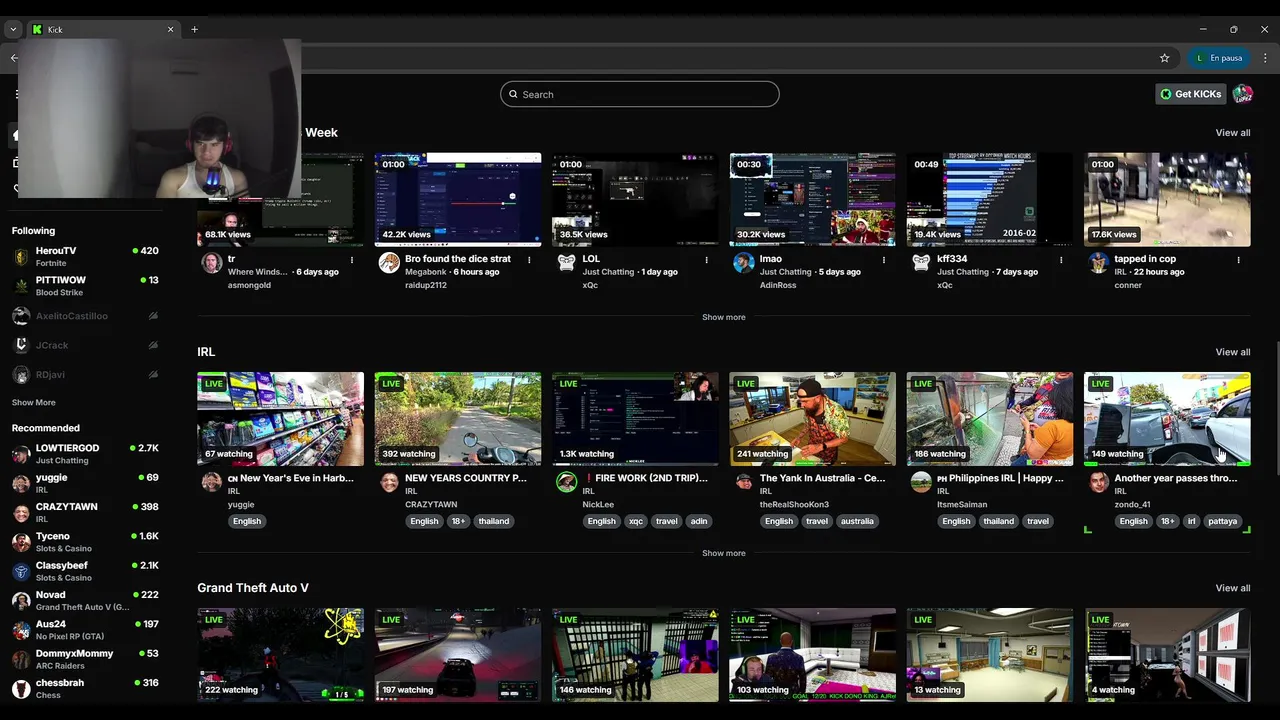Open options menu for the 'LOL' clip
1280x720 pixels.
tap(706, 260)
